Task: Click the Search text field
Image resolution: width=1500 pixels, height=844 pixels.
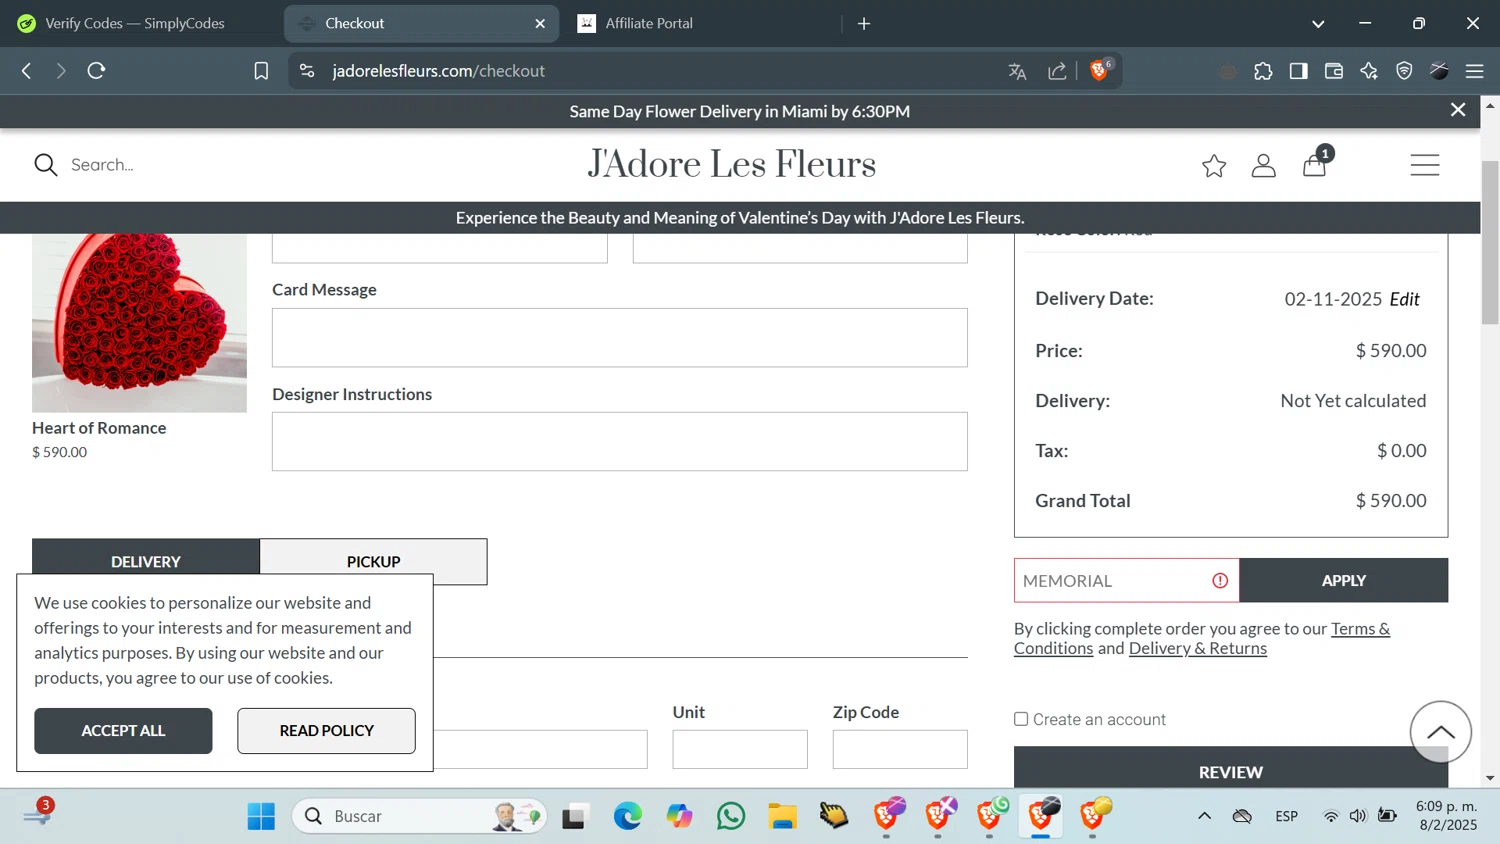Action: [x=102, y=165]
